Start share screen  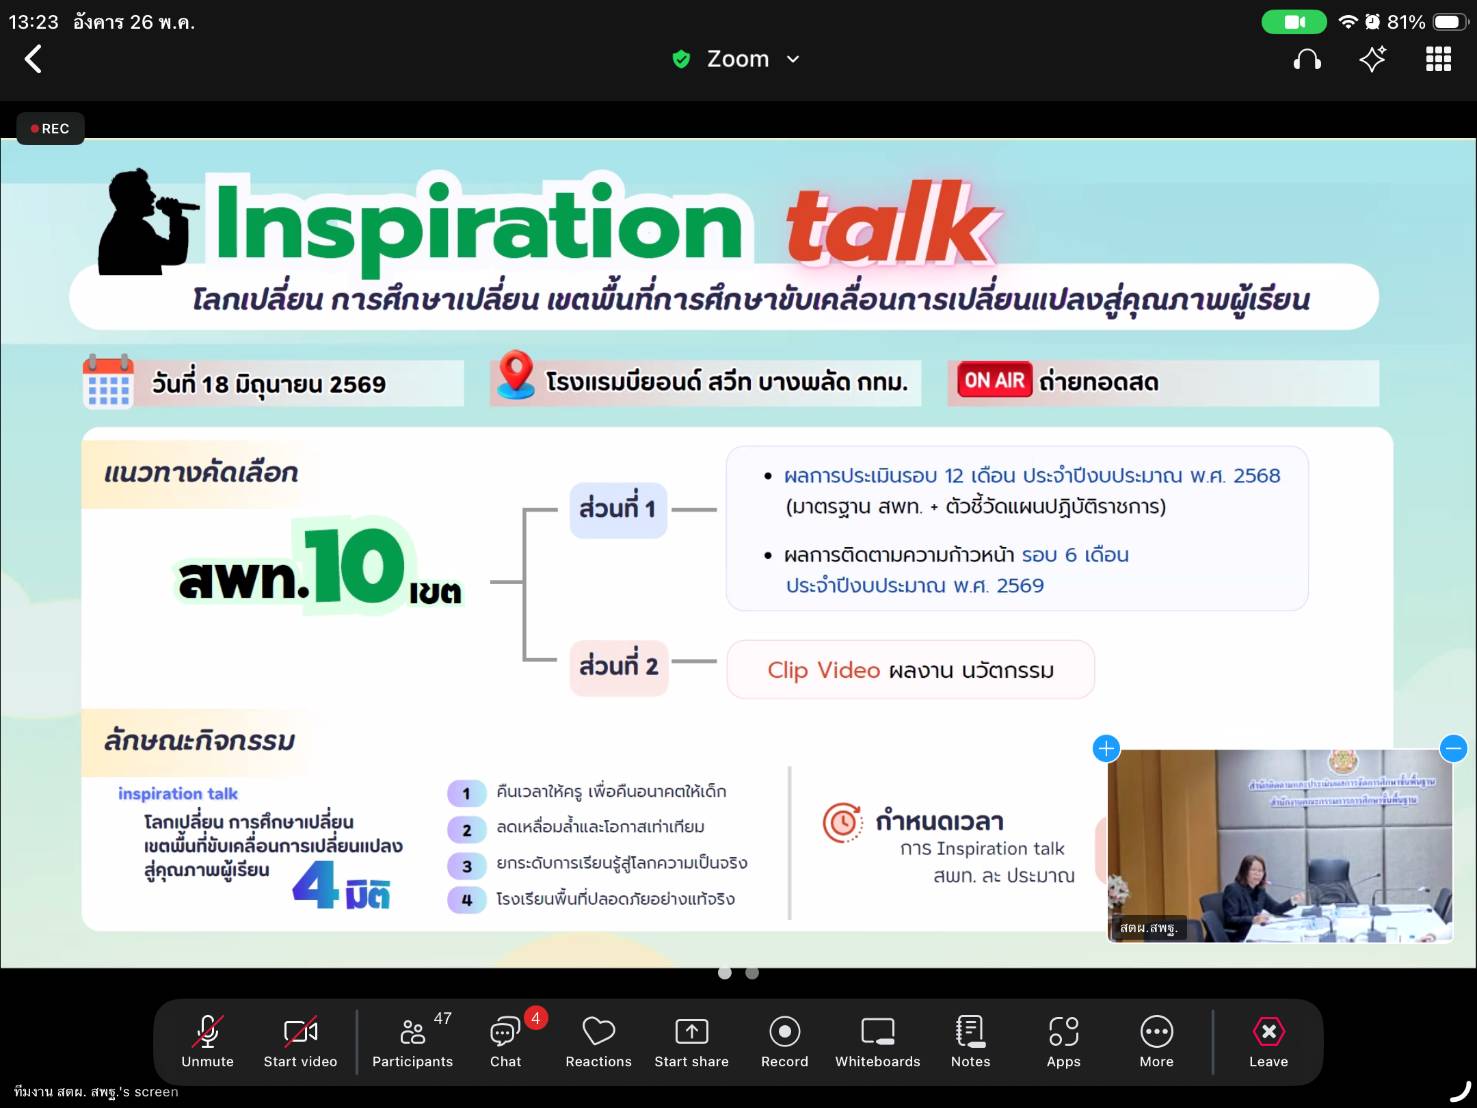pyautogui.click(x=691, y=1041)
